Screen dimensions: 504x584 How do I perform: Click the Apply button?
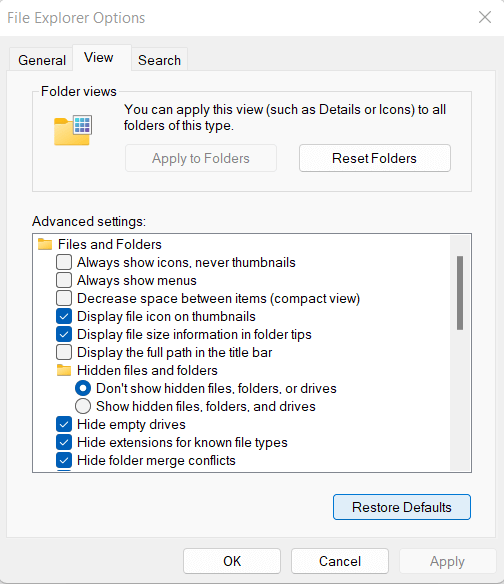[x=447, y=561]
